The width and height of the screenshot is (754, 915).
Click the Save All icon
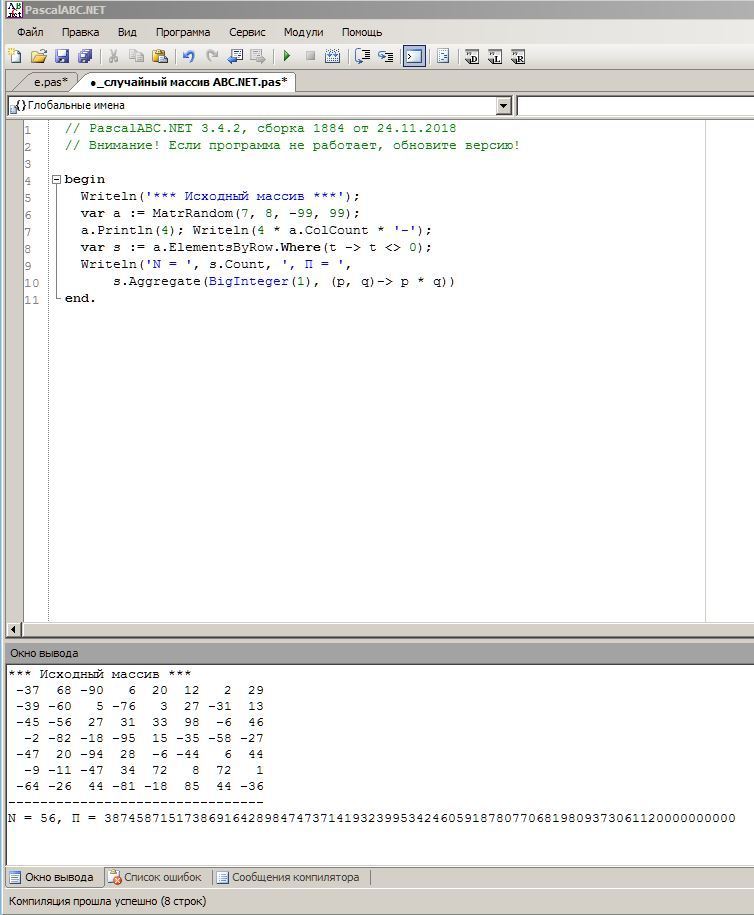85,56
